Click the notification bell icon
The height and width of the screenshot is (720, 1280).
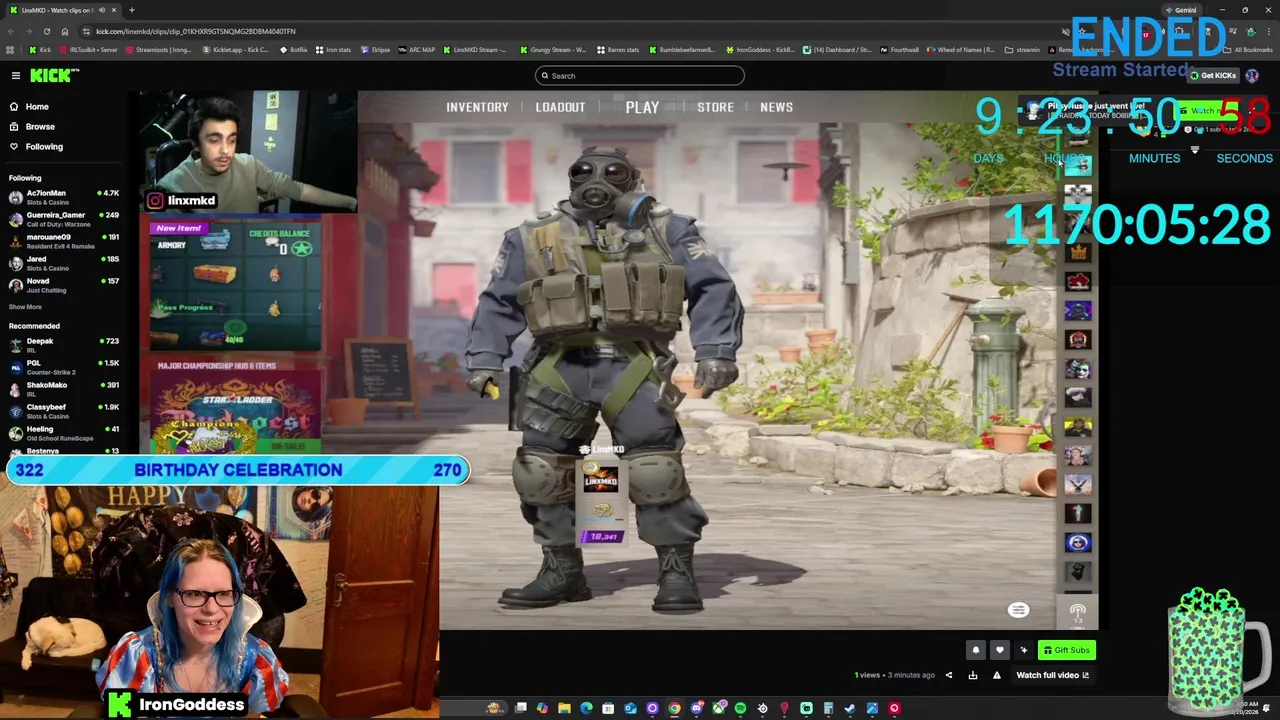[976, 650]
